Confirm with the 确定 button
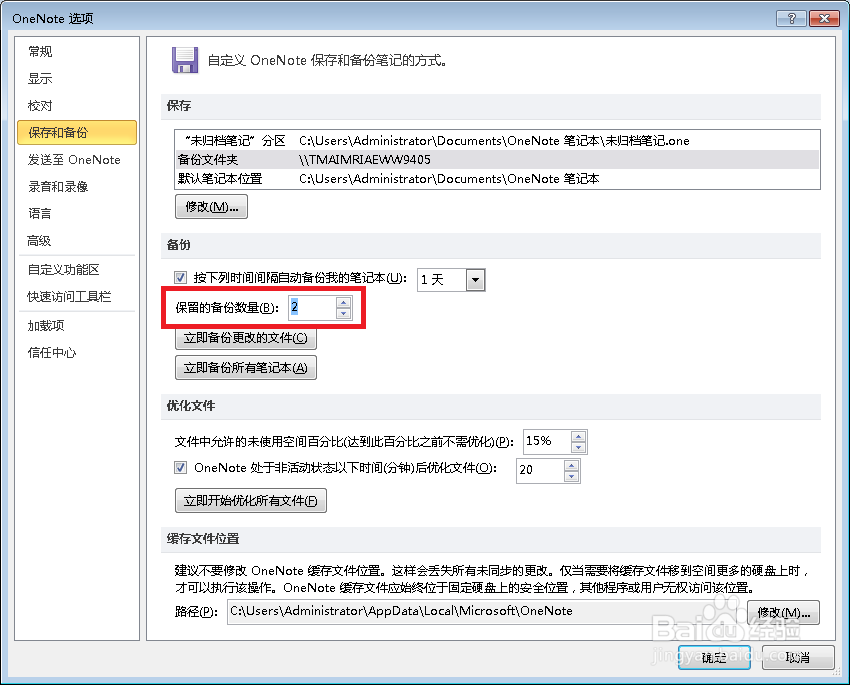This screenshot has height=685, width=850. coord(714,658)
